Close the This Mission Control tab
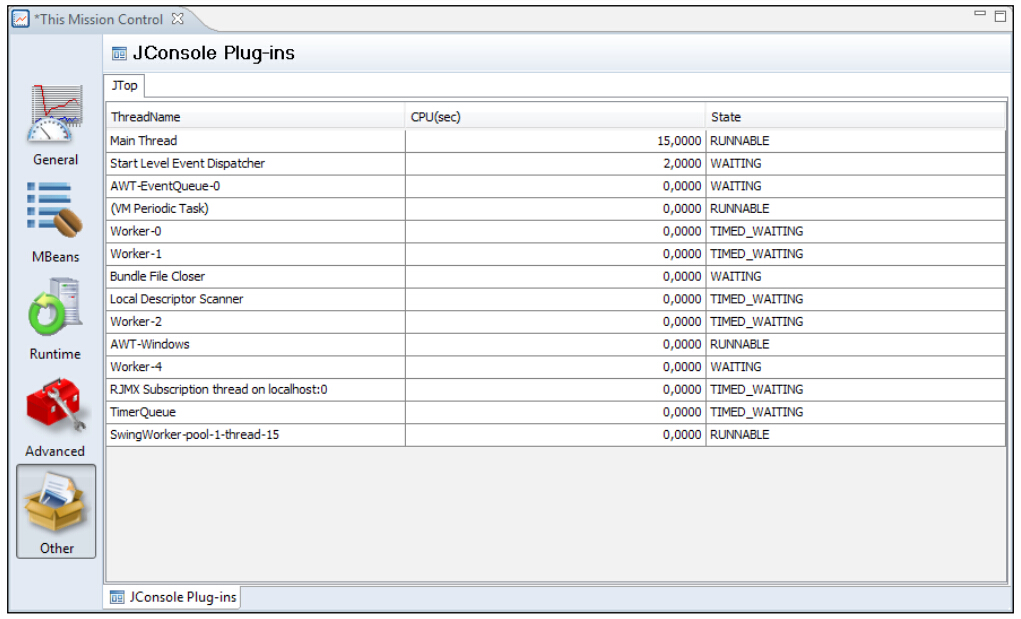 pos(177,19)
